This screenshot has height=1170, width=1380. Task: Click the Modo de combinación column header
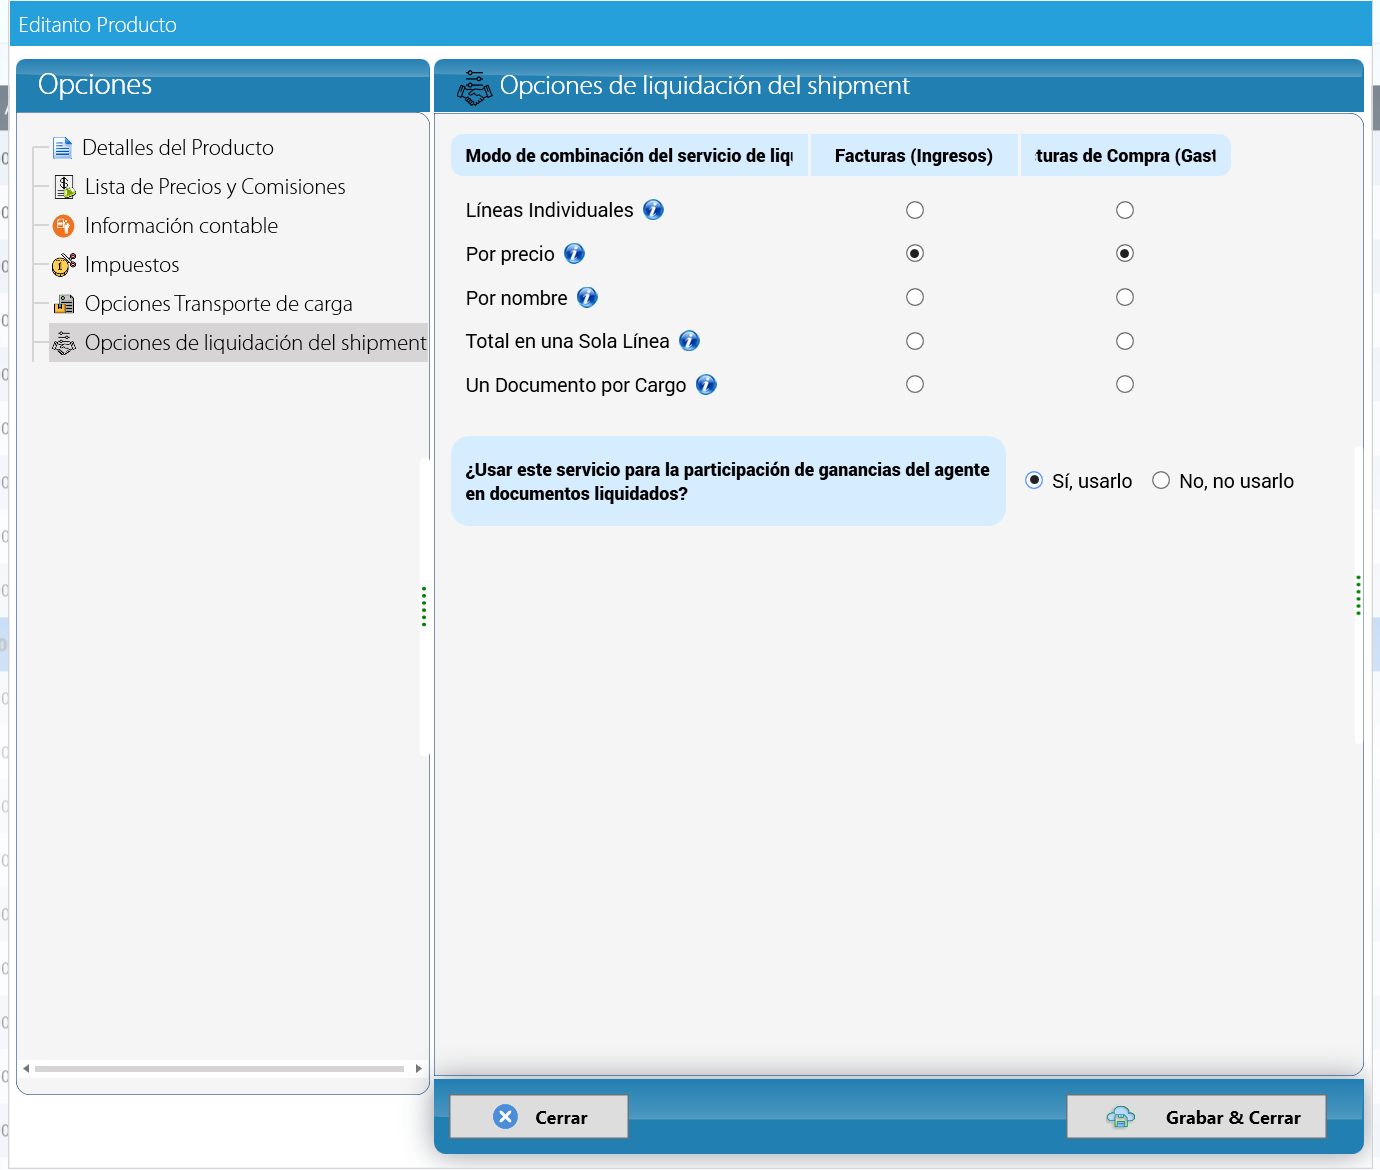629,156
